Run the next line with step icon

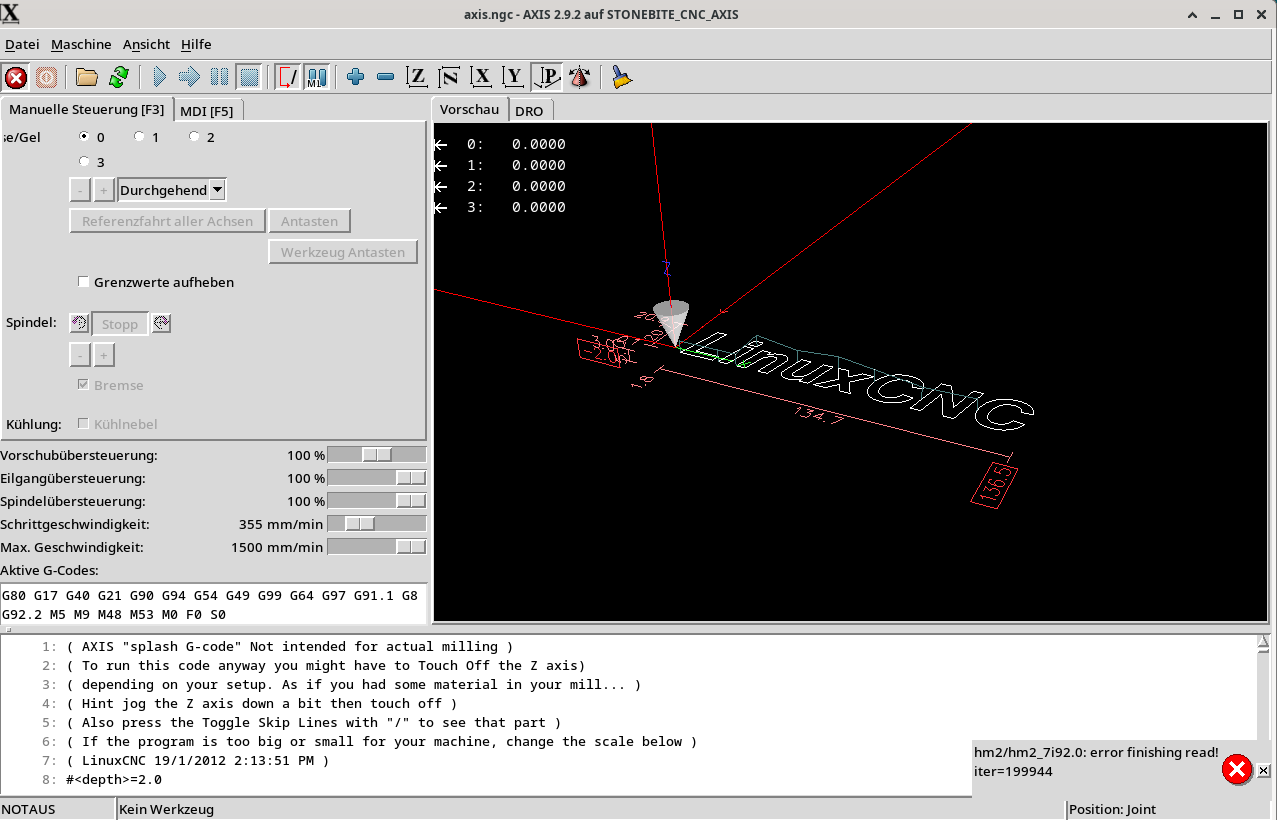[x=189, y=77]
